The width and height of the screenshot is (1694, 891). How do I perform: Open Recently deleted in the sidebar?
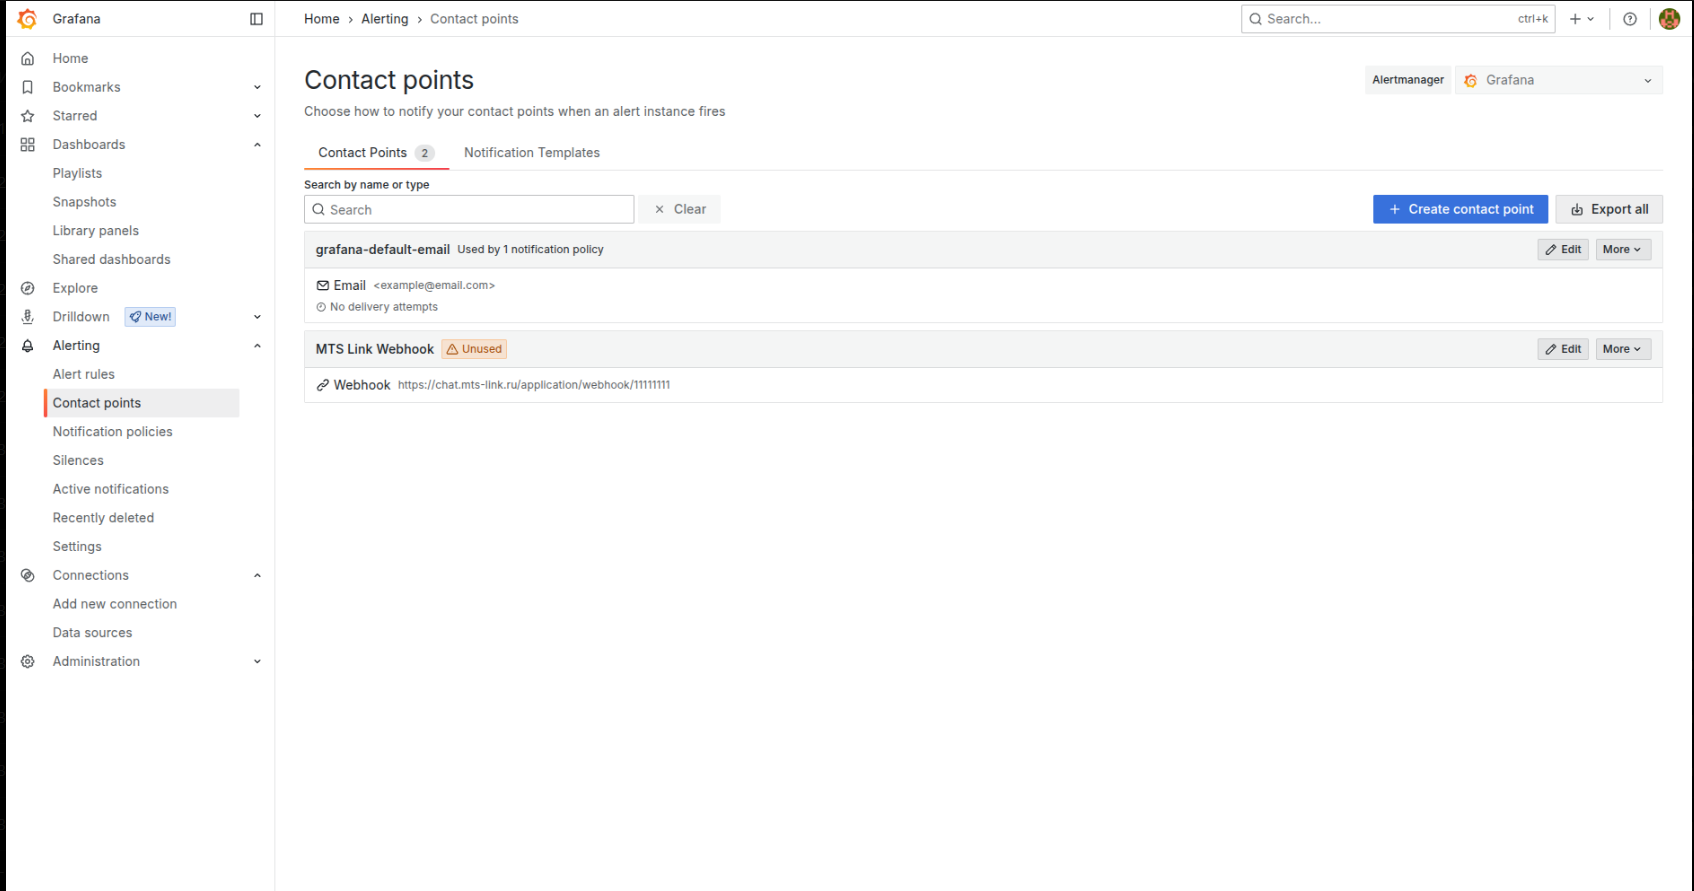pos(103,518)
